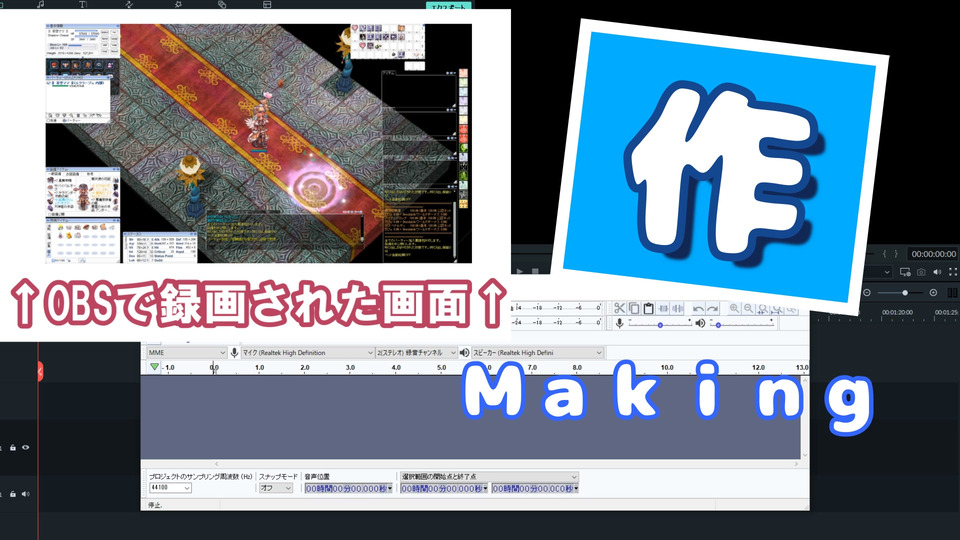This screenshot has width=960, height=540.
Task: Fit project to width zoom icon
Action: point(777,309)
